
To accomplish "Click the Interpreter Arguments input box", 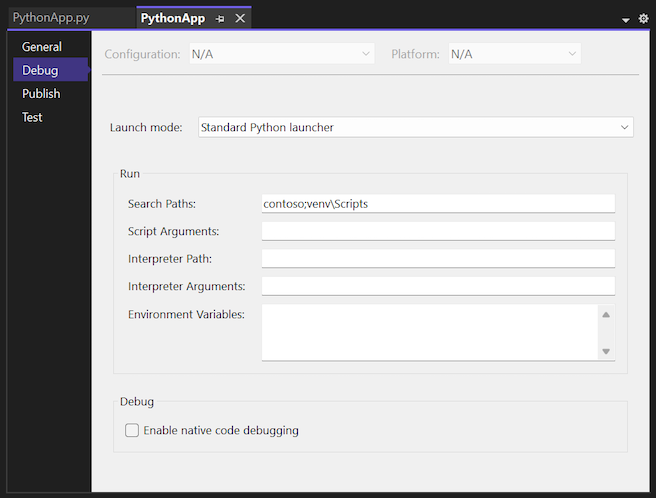I will (438, 287).
